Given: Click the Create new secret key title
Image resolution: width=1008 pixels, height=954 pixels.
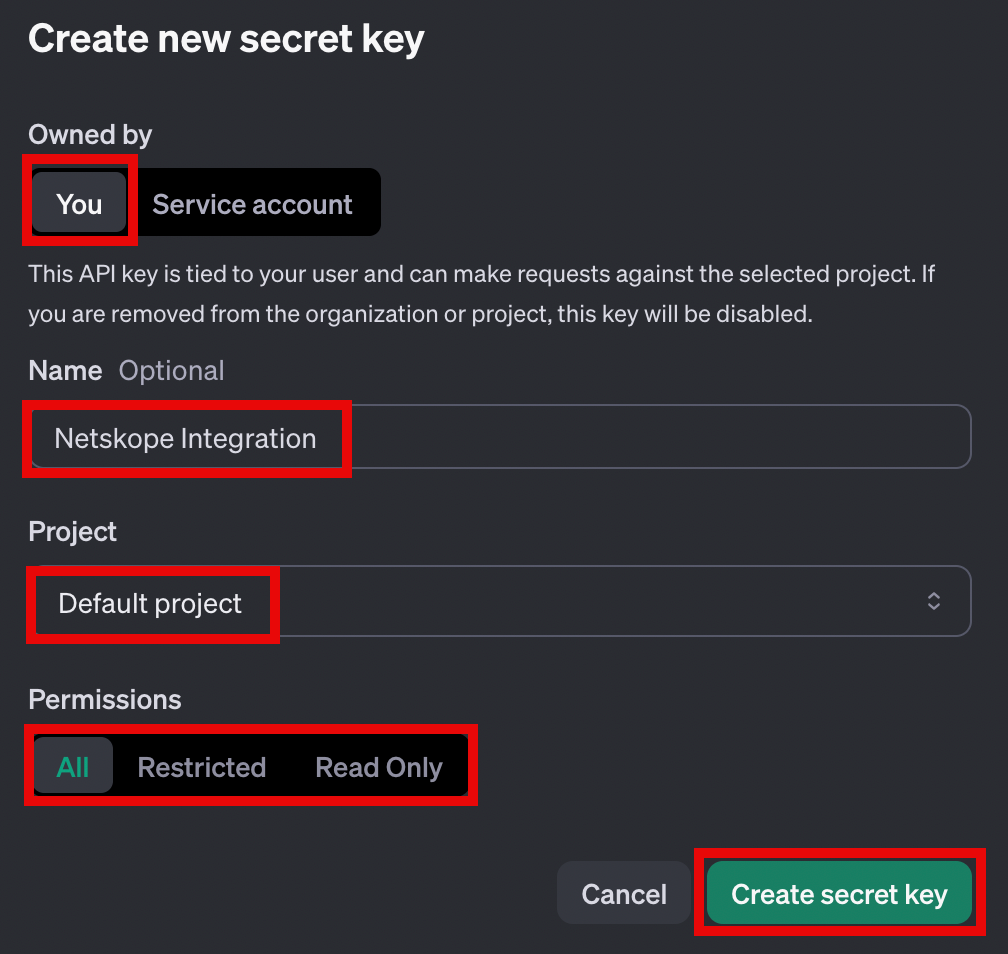Looking at the screenshot, I should (226, 38).
